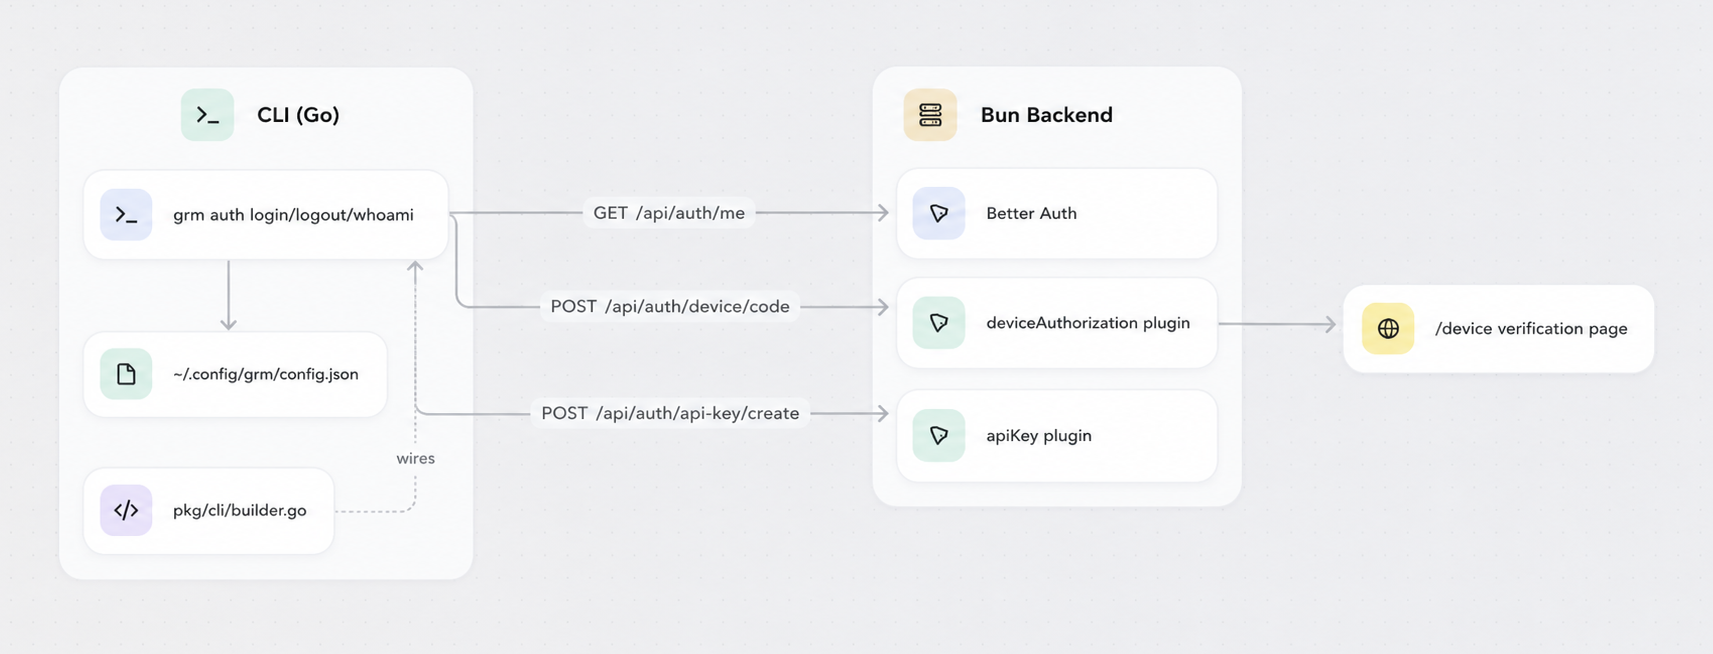Click the CLI (Go) terminal icon
Image resolution: width=1713 pixels, height=654 pixels.
pyautogui.click(x=207, y=115)
